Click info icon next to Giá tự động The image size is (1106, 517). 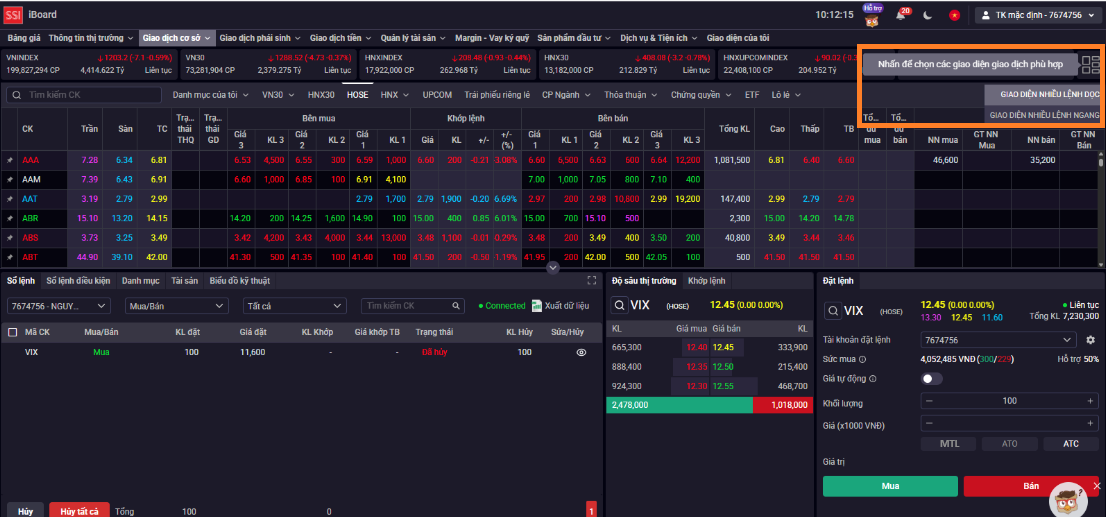pos(873,379)
